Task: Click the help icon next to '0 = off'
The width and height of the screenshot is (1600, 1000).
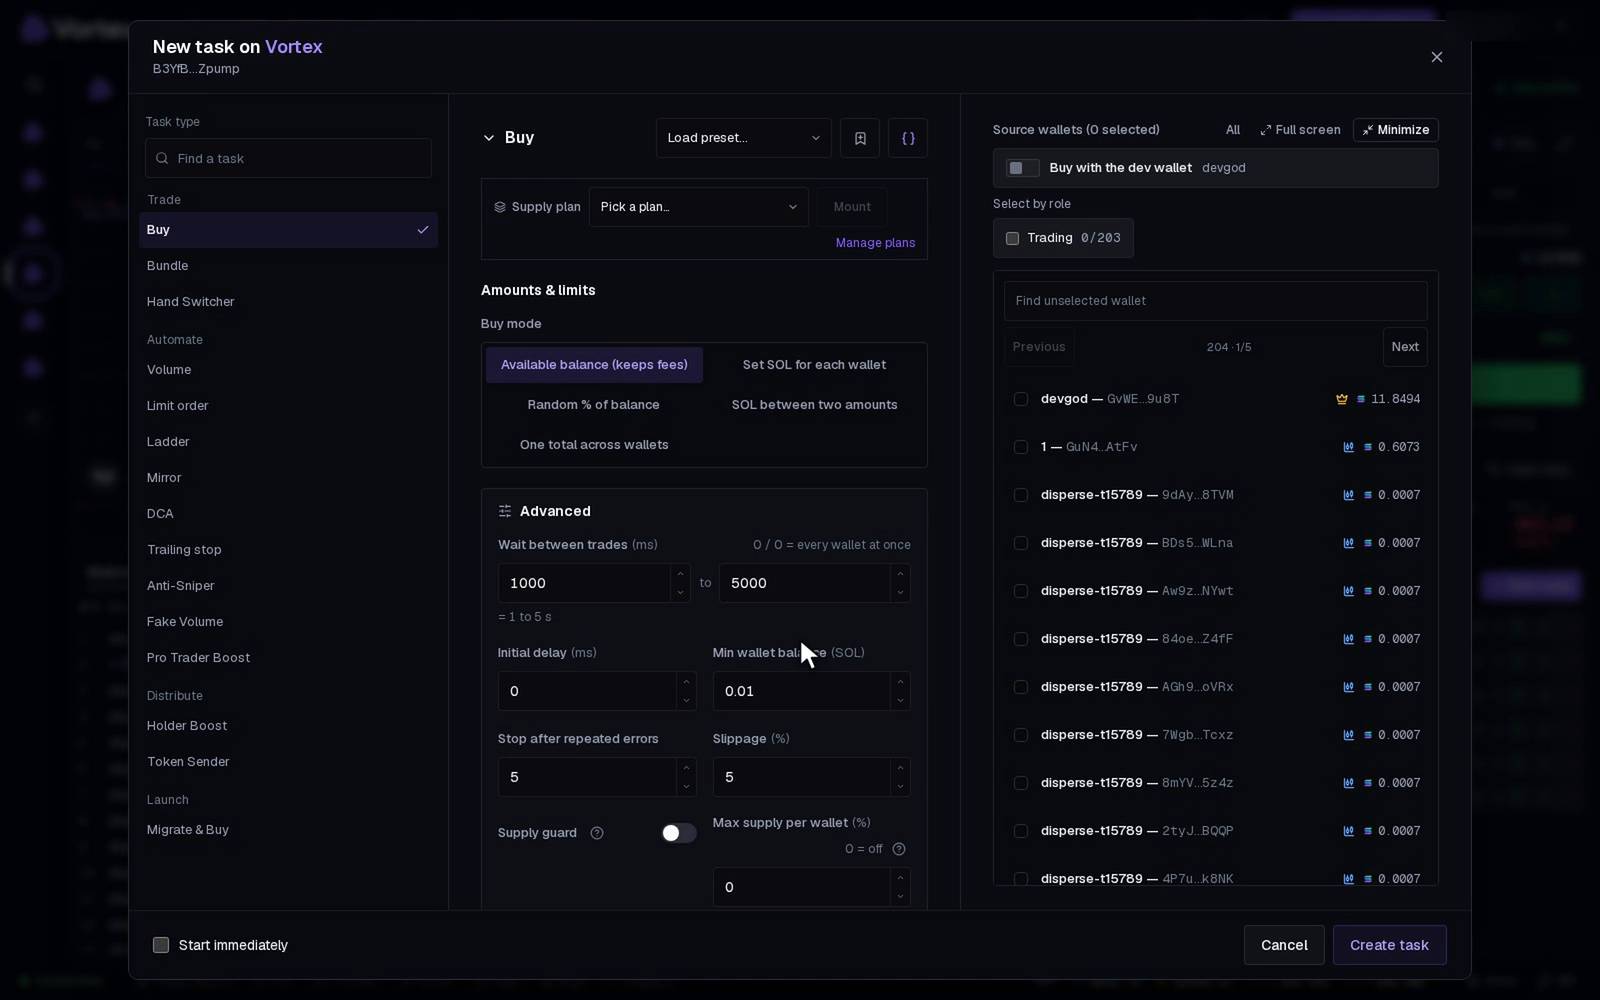Action: (899, 849)
